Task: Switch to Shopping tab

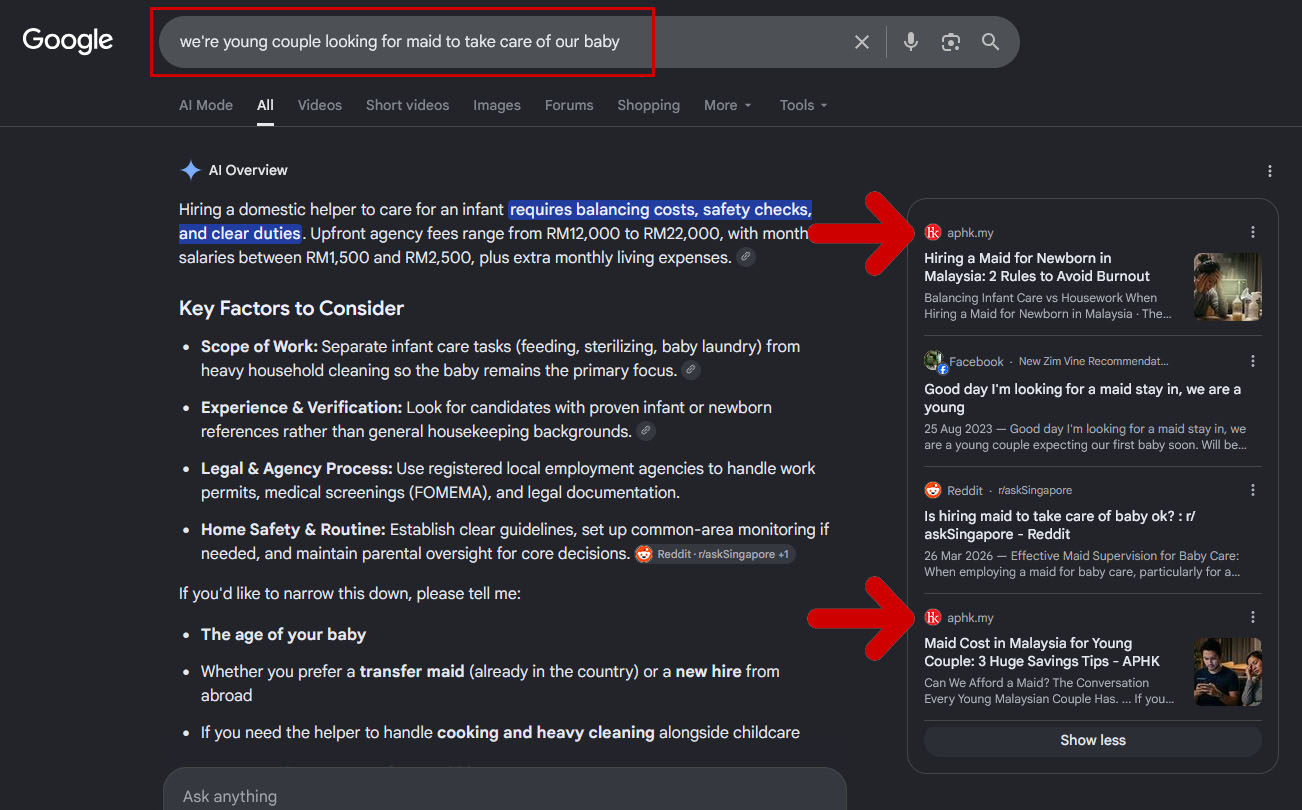Action: pos(648,105)
